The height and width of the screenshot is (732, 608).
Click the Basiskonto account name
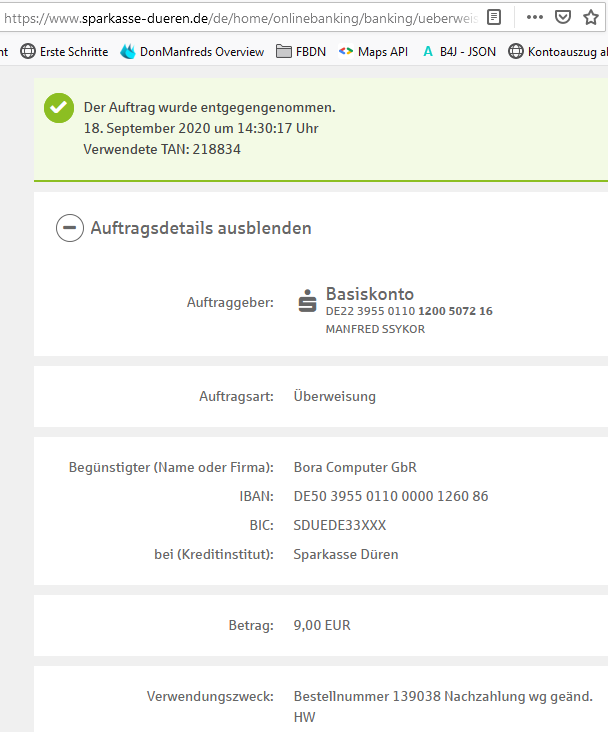(x=369, y=294)
